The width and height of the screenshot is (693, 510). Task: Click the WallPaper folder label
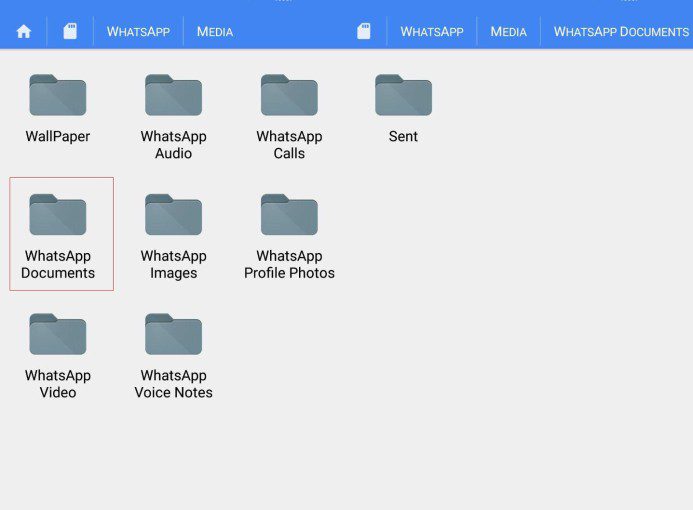[57, 136]
